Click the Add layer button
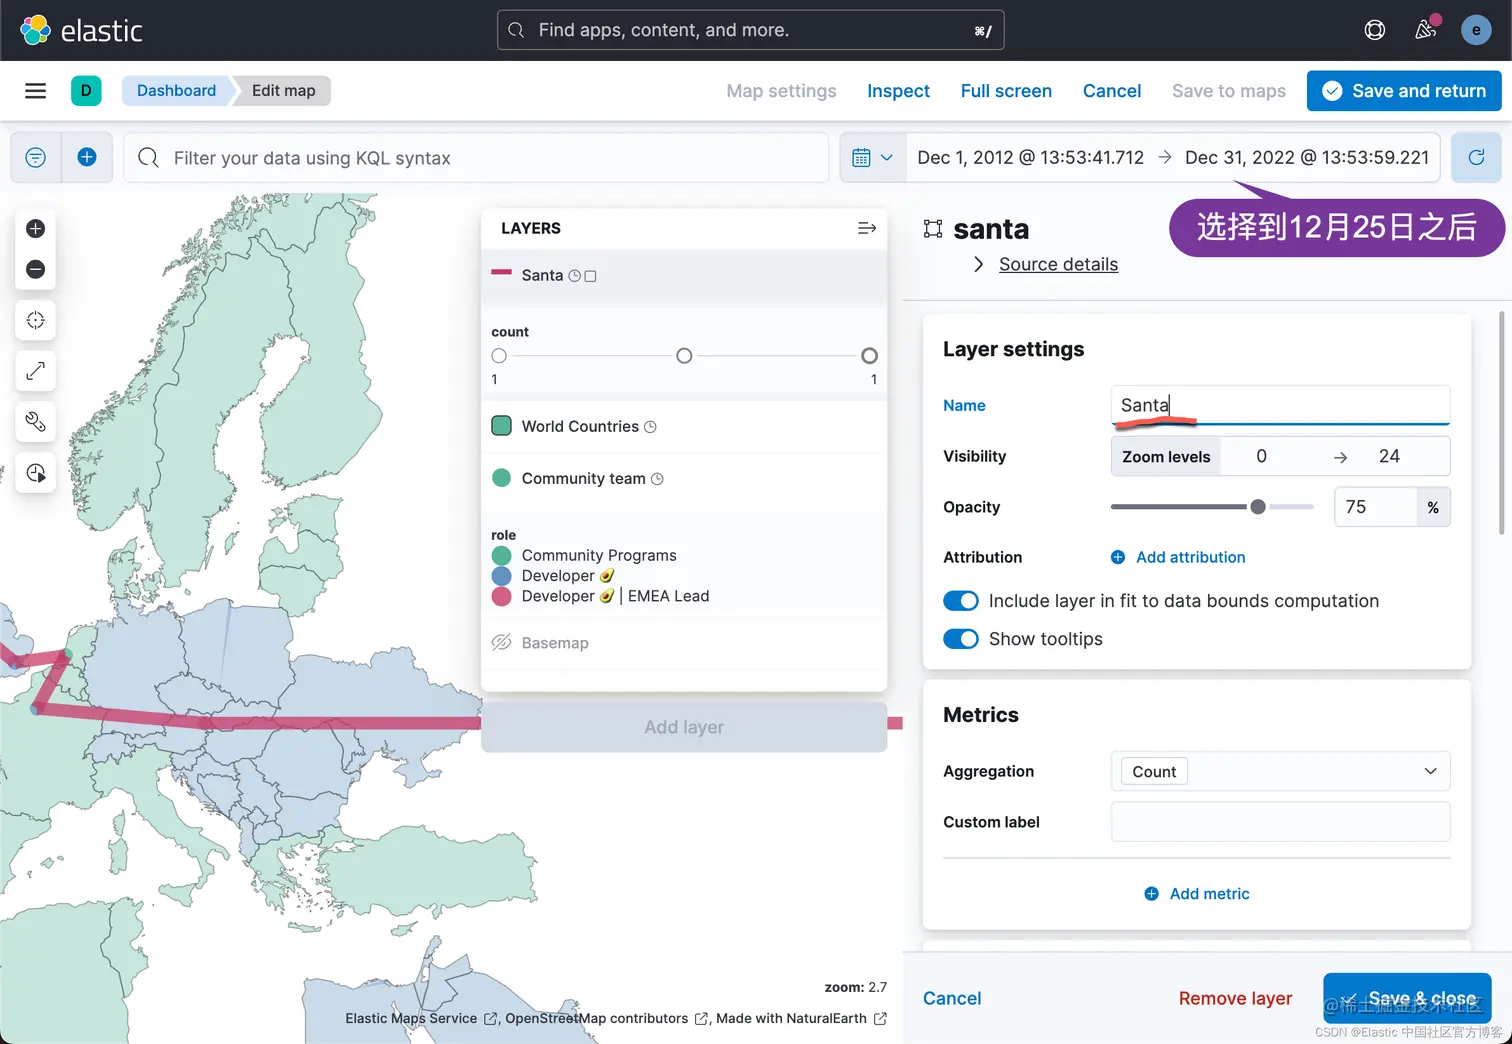 tap(684, 727)
